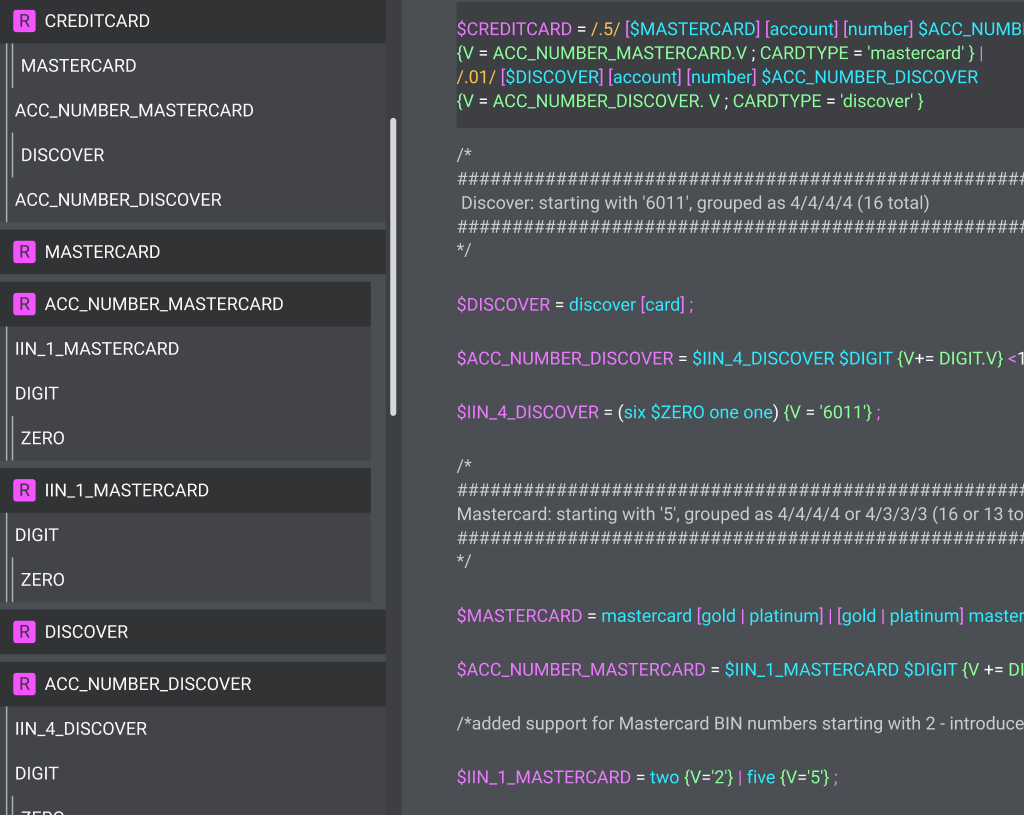The height and width of the screenshot is (815, 1024).
Task: Select the CREDITCARD rule title in the sidebar
Action: point(97,21)
